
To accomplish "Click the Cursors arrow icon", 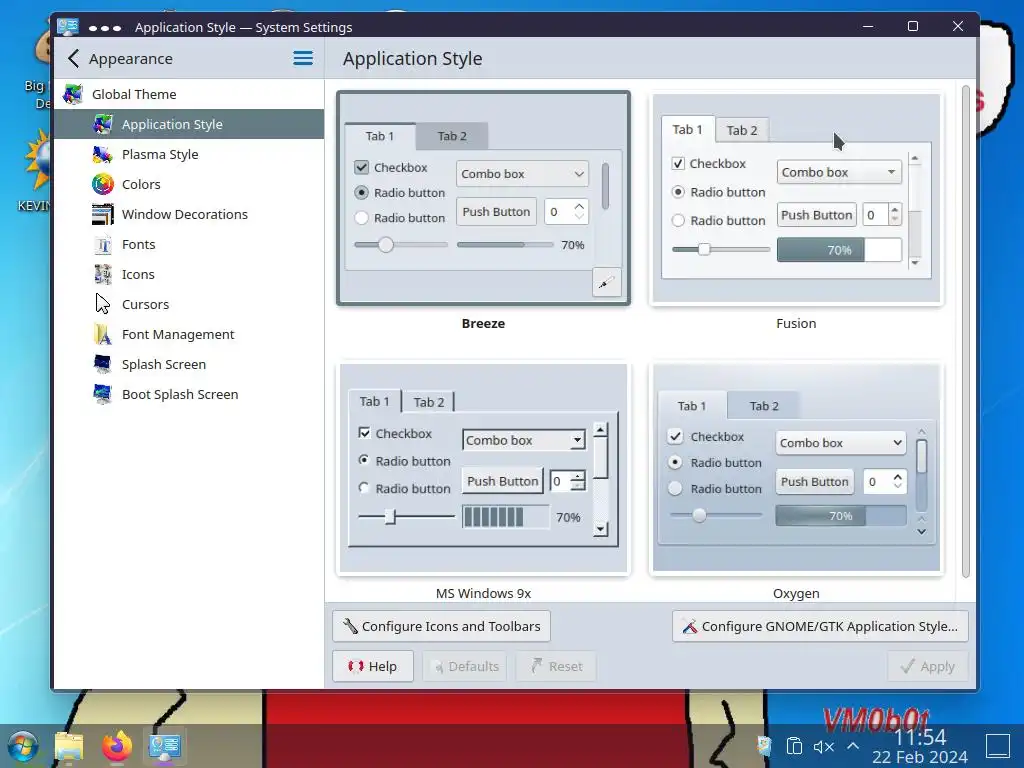I will 103,304.
